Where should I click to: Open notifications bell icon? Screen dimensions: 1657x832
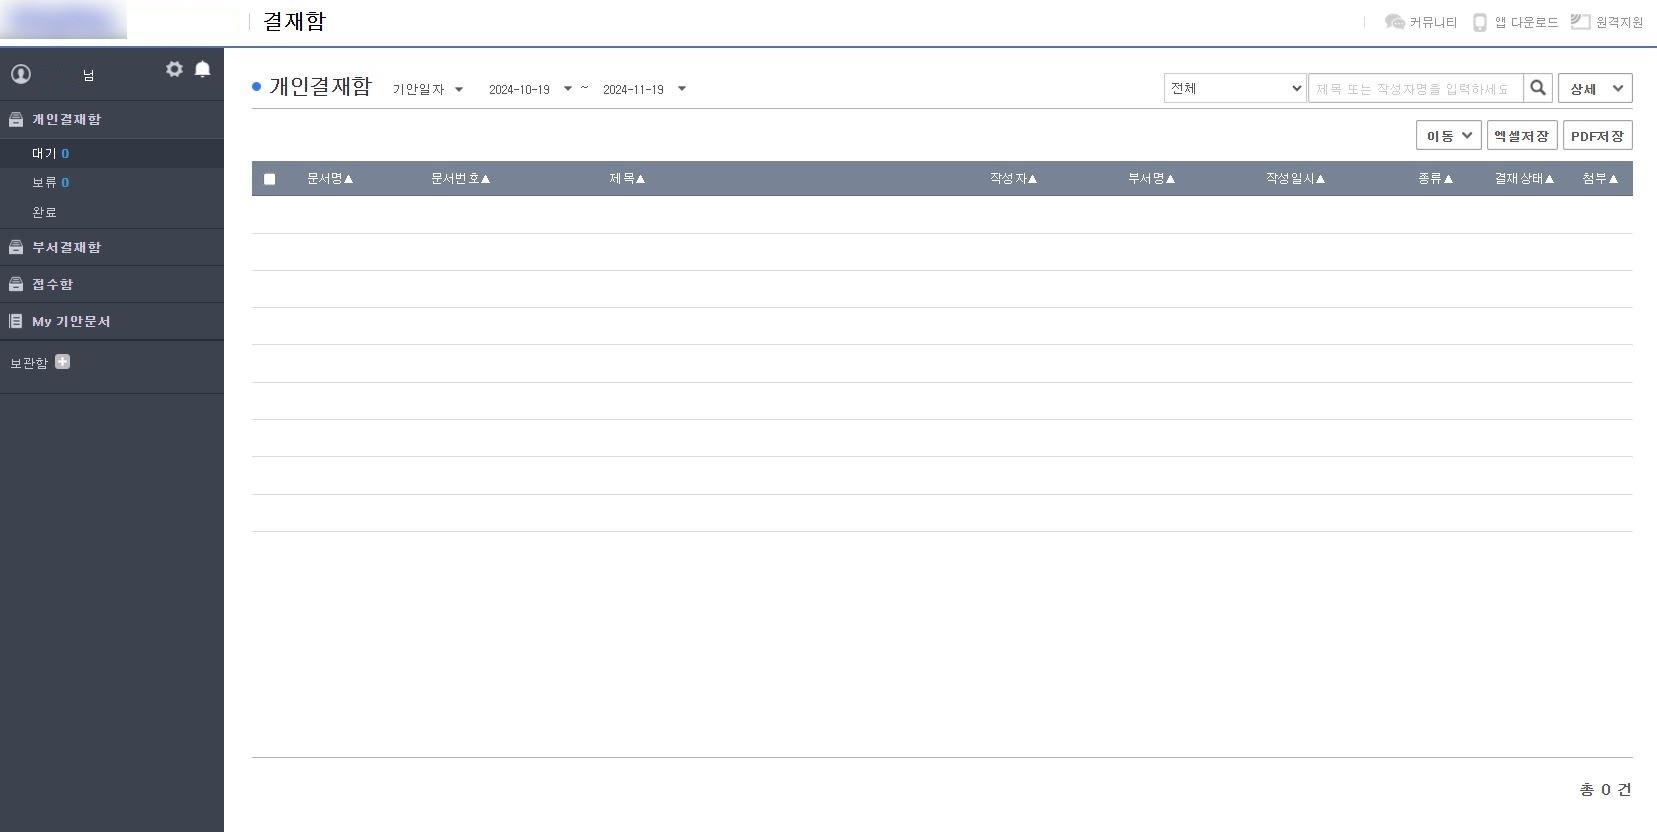[202, 69]
